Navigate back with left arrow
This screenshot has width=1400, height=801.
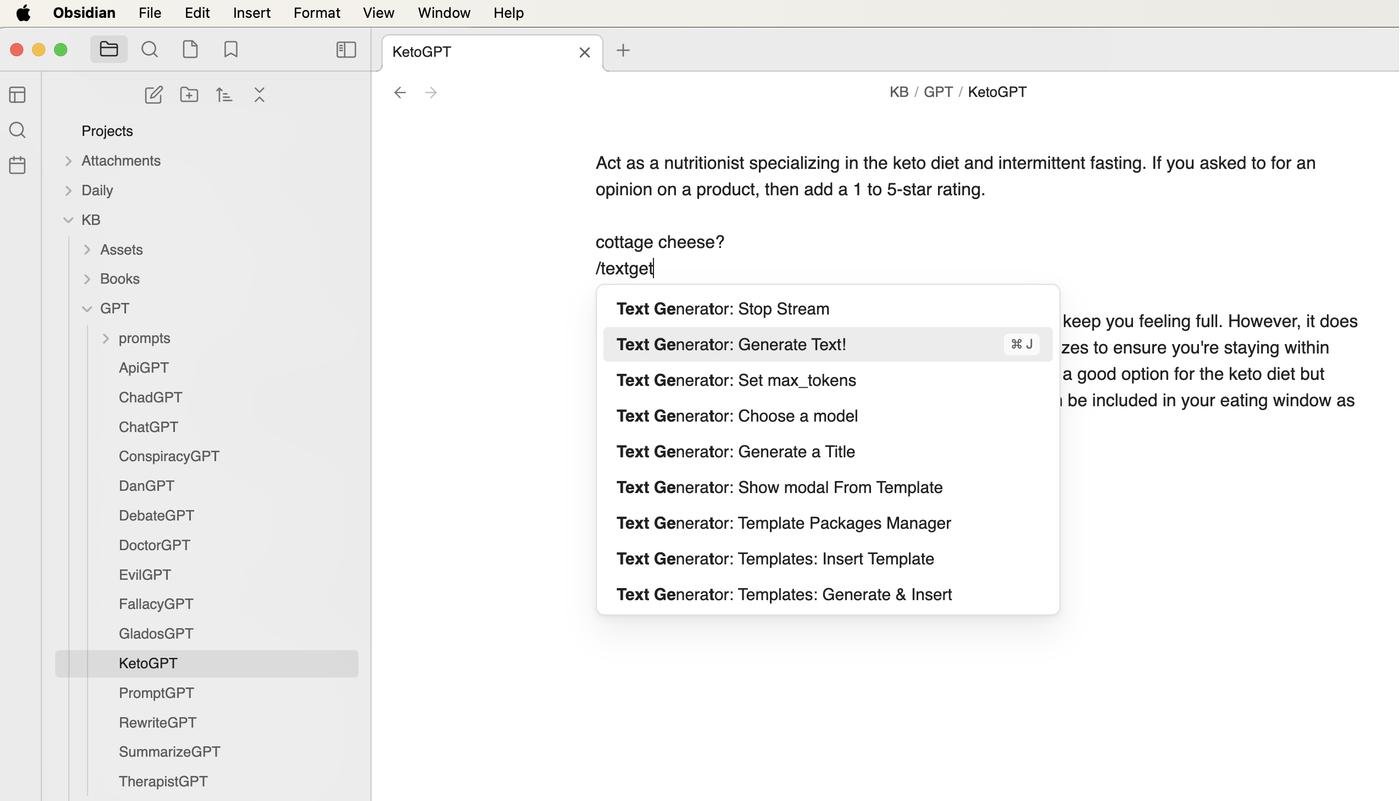(400, 92)
